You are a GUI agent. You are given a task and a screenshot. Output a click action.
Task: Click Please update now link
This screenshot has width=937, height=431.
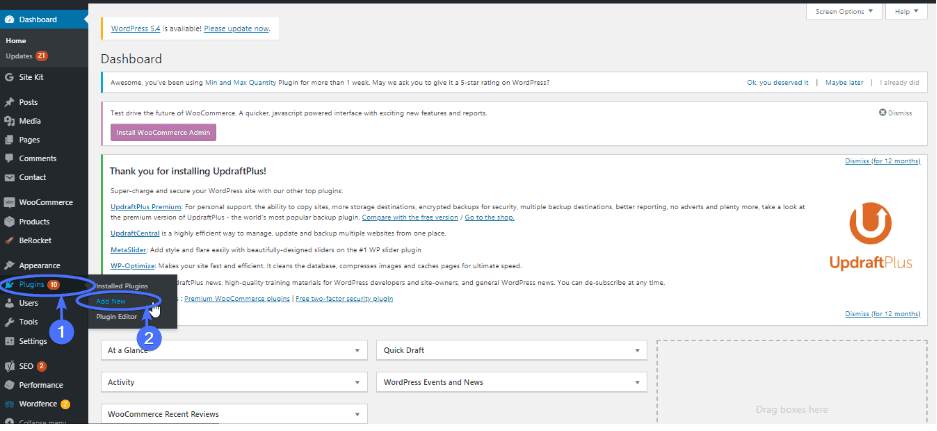click(x=236, y=28)
